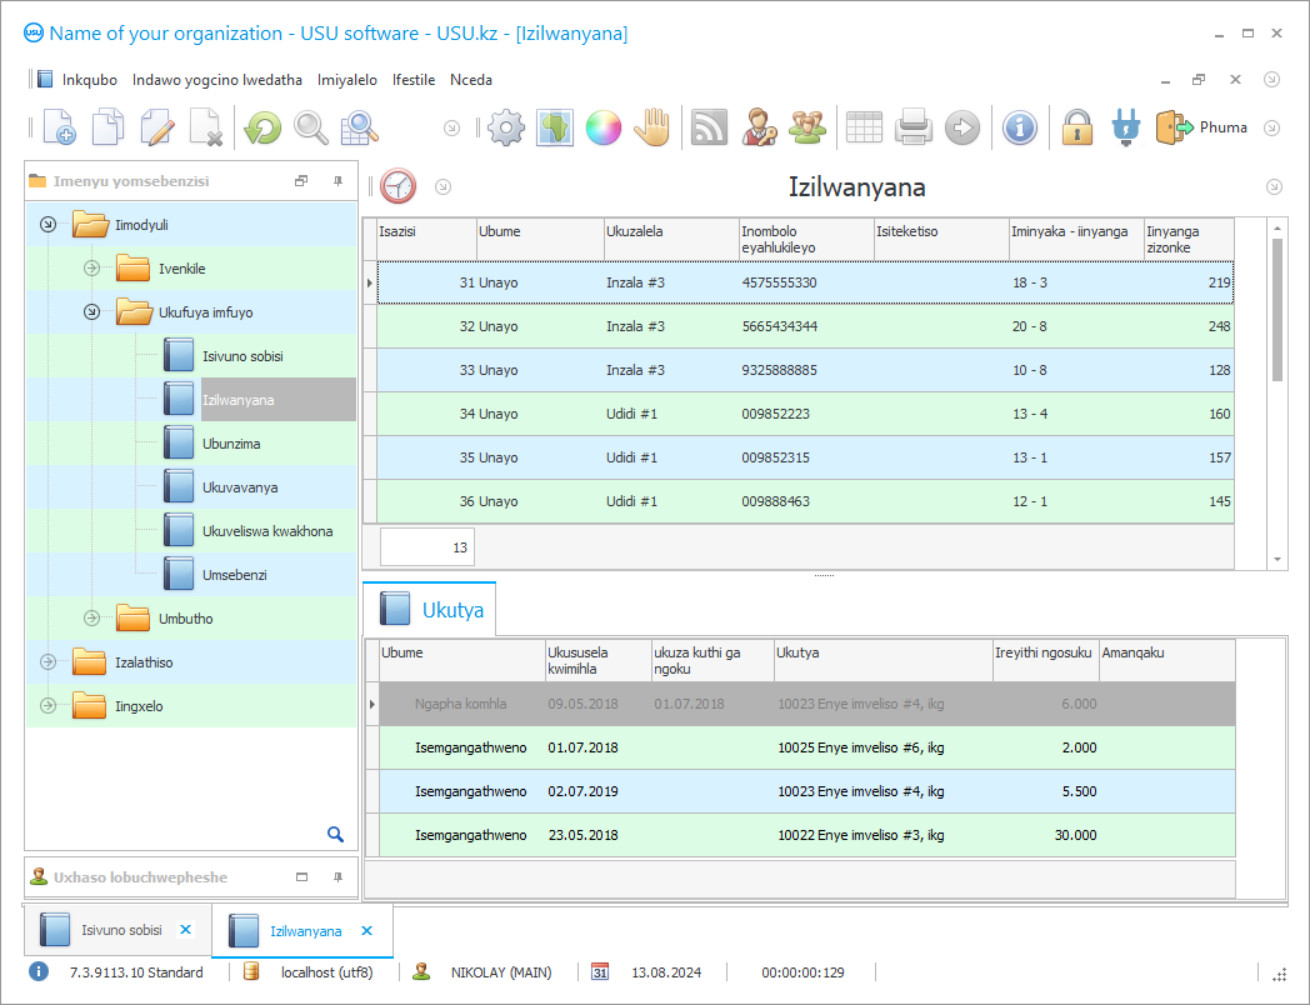Expand the Izalathiso folder
1310x1005 pixels.
tap(48, 662)
